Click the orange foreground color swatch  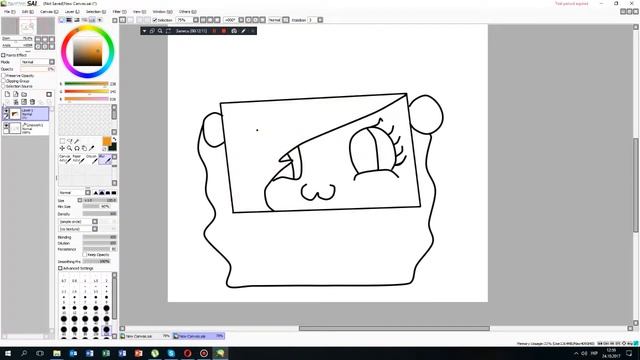[x=106, y=141]
